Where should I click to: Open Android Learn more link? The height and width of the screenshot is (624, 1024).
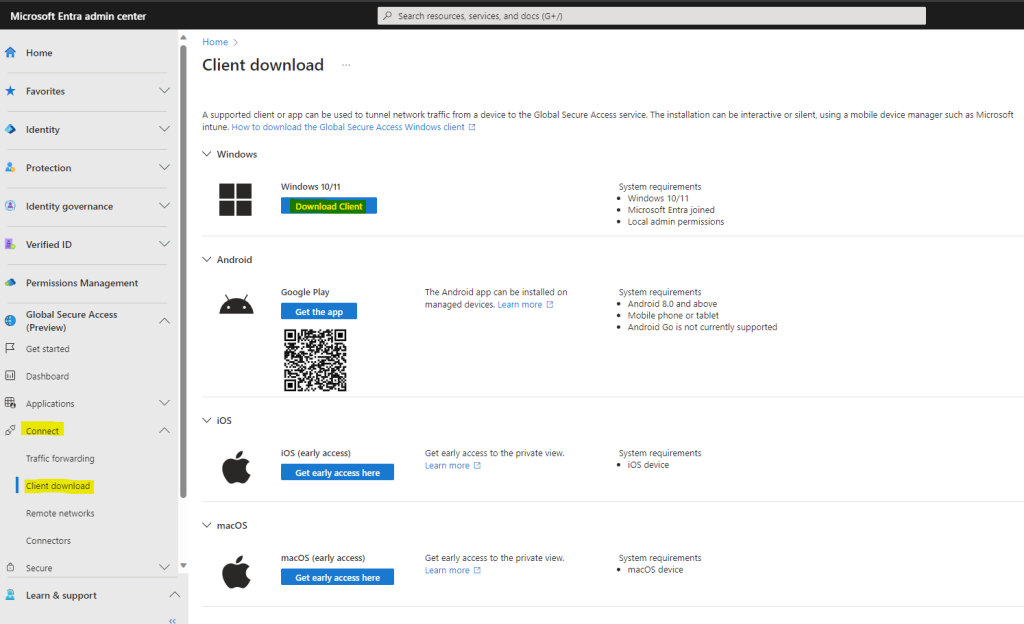point(520,305)
